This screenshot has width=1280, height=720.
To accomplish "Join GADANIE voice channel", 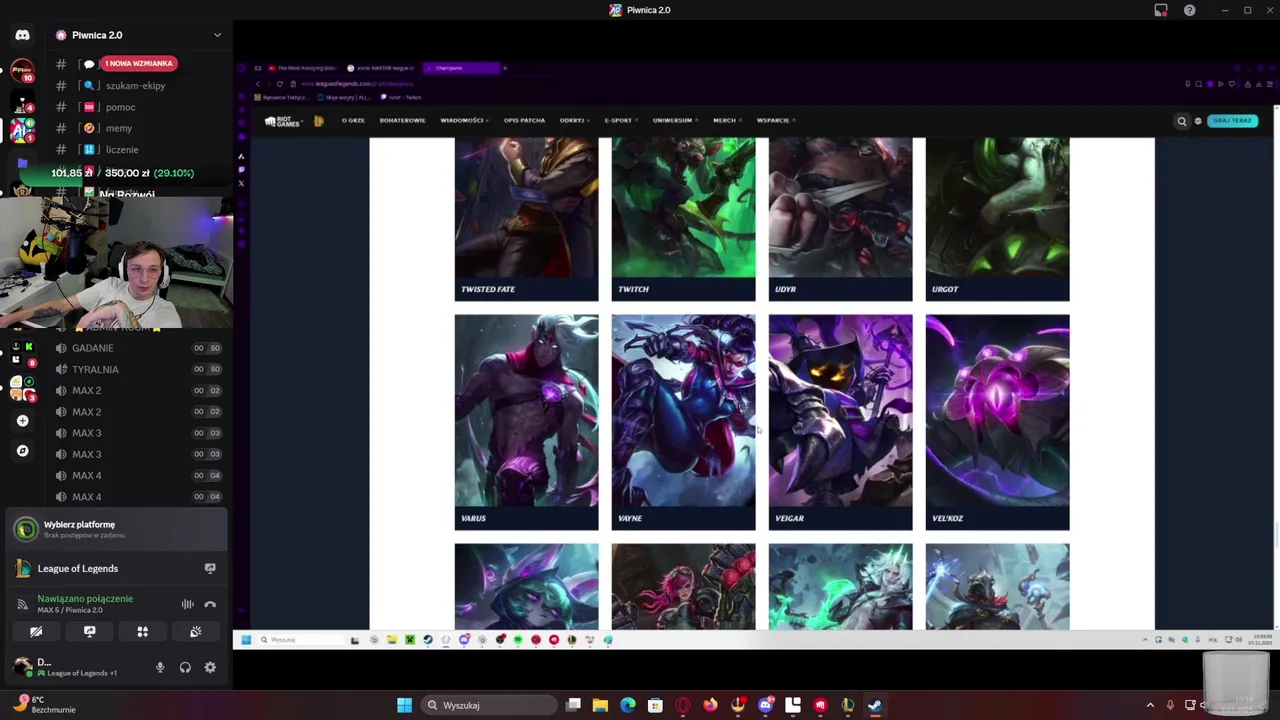I will click(x=138, y=348).
